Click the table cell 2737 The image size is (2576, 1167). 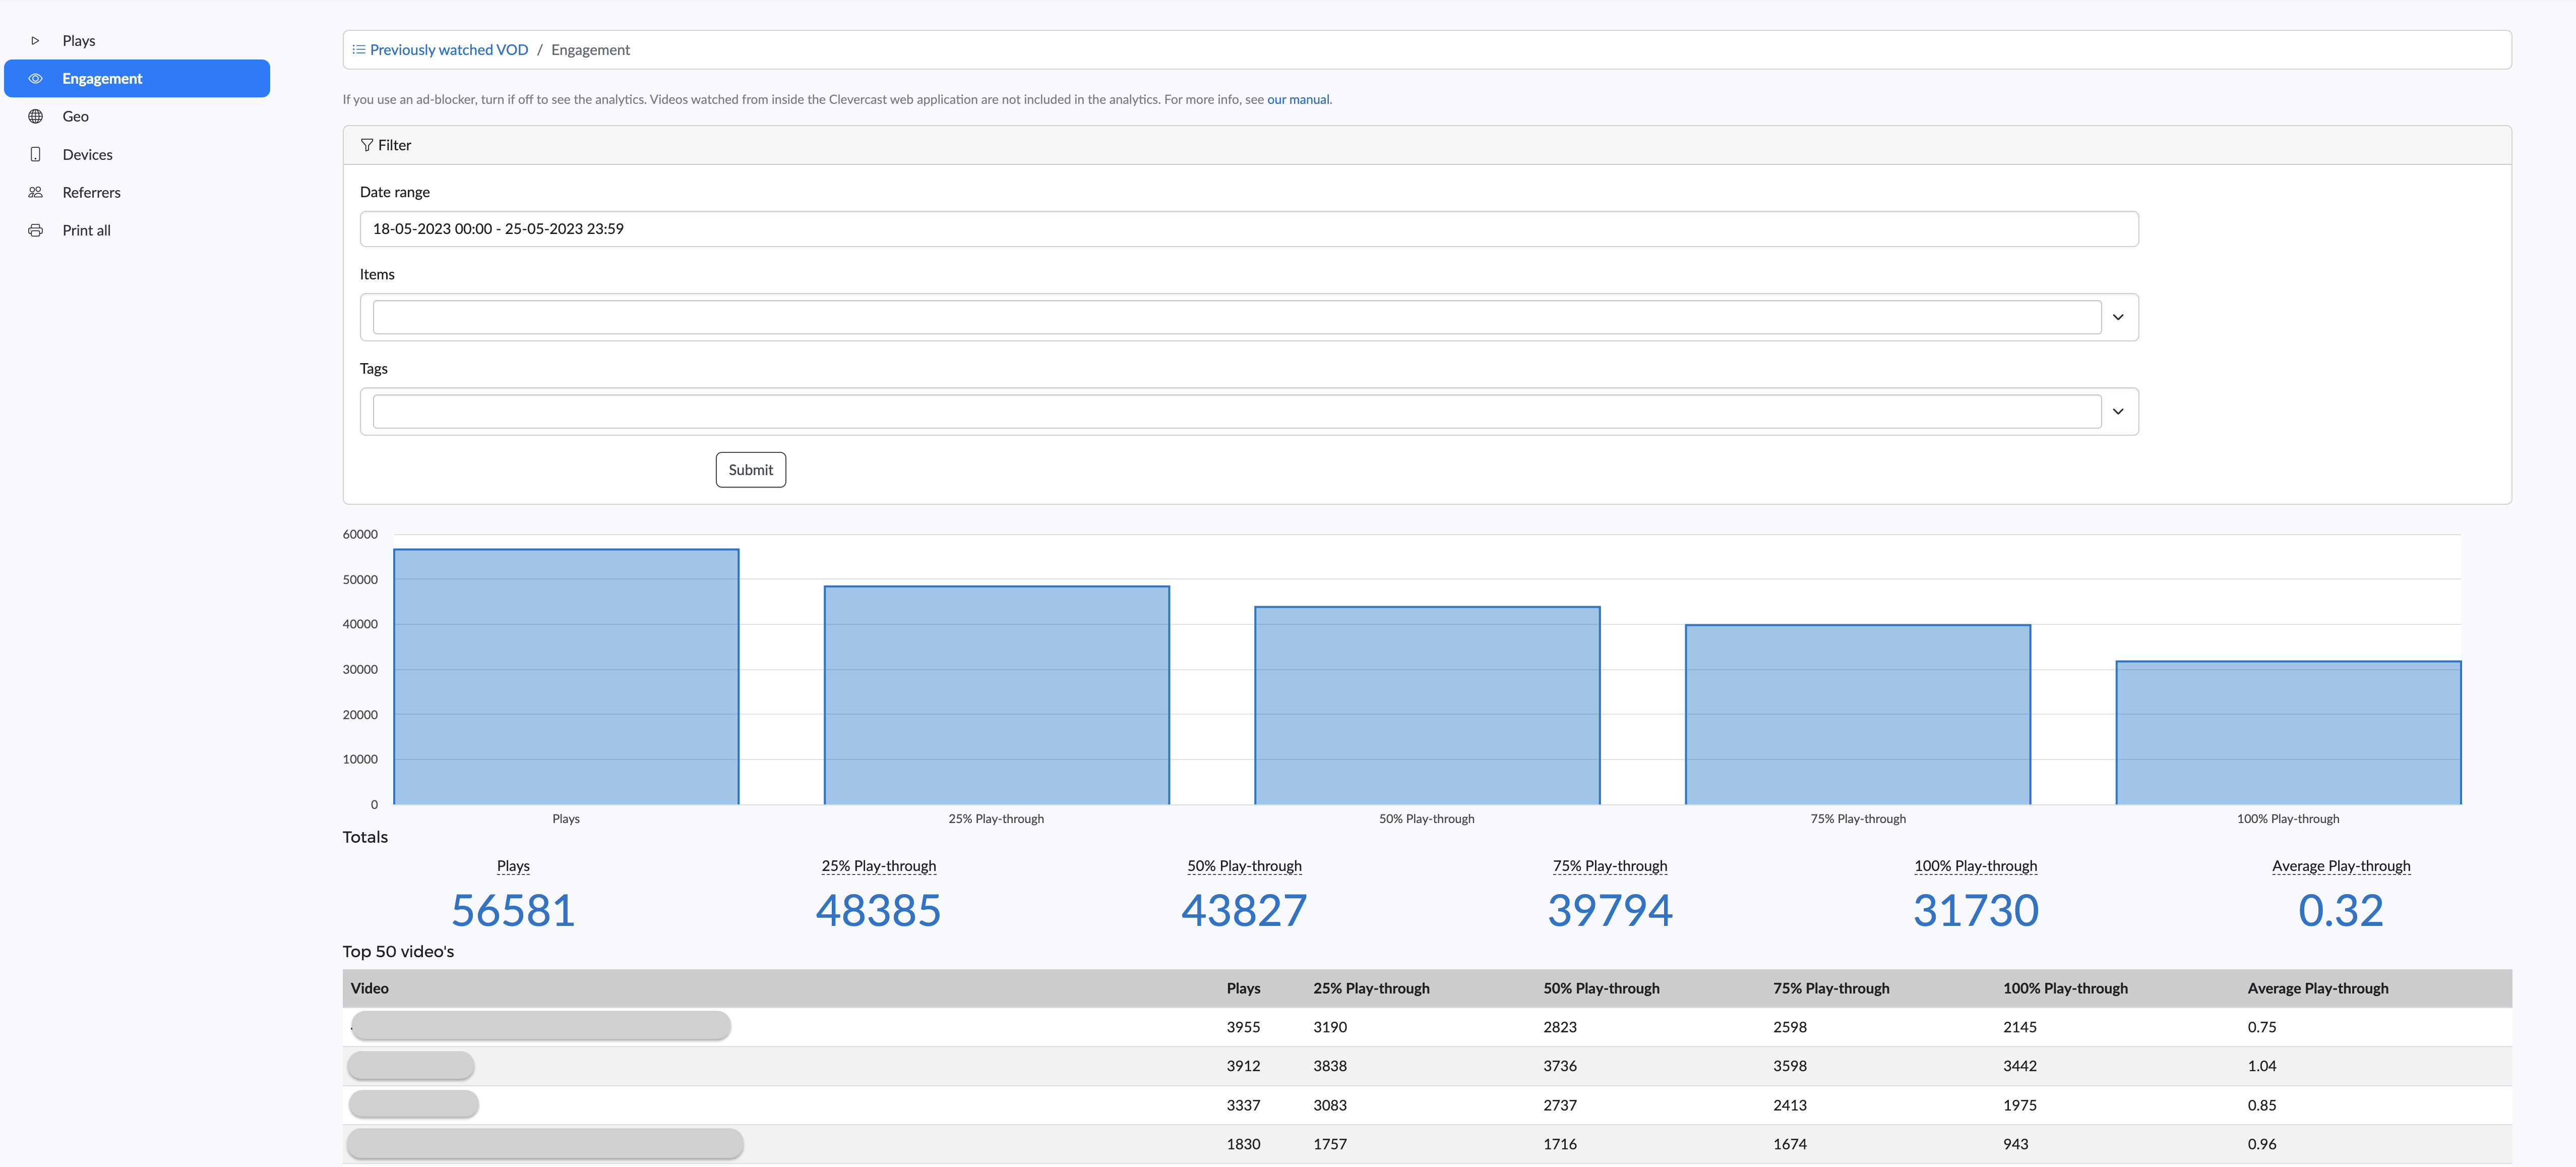point(1560,1106)
